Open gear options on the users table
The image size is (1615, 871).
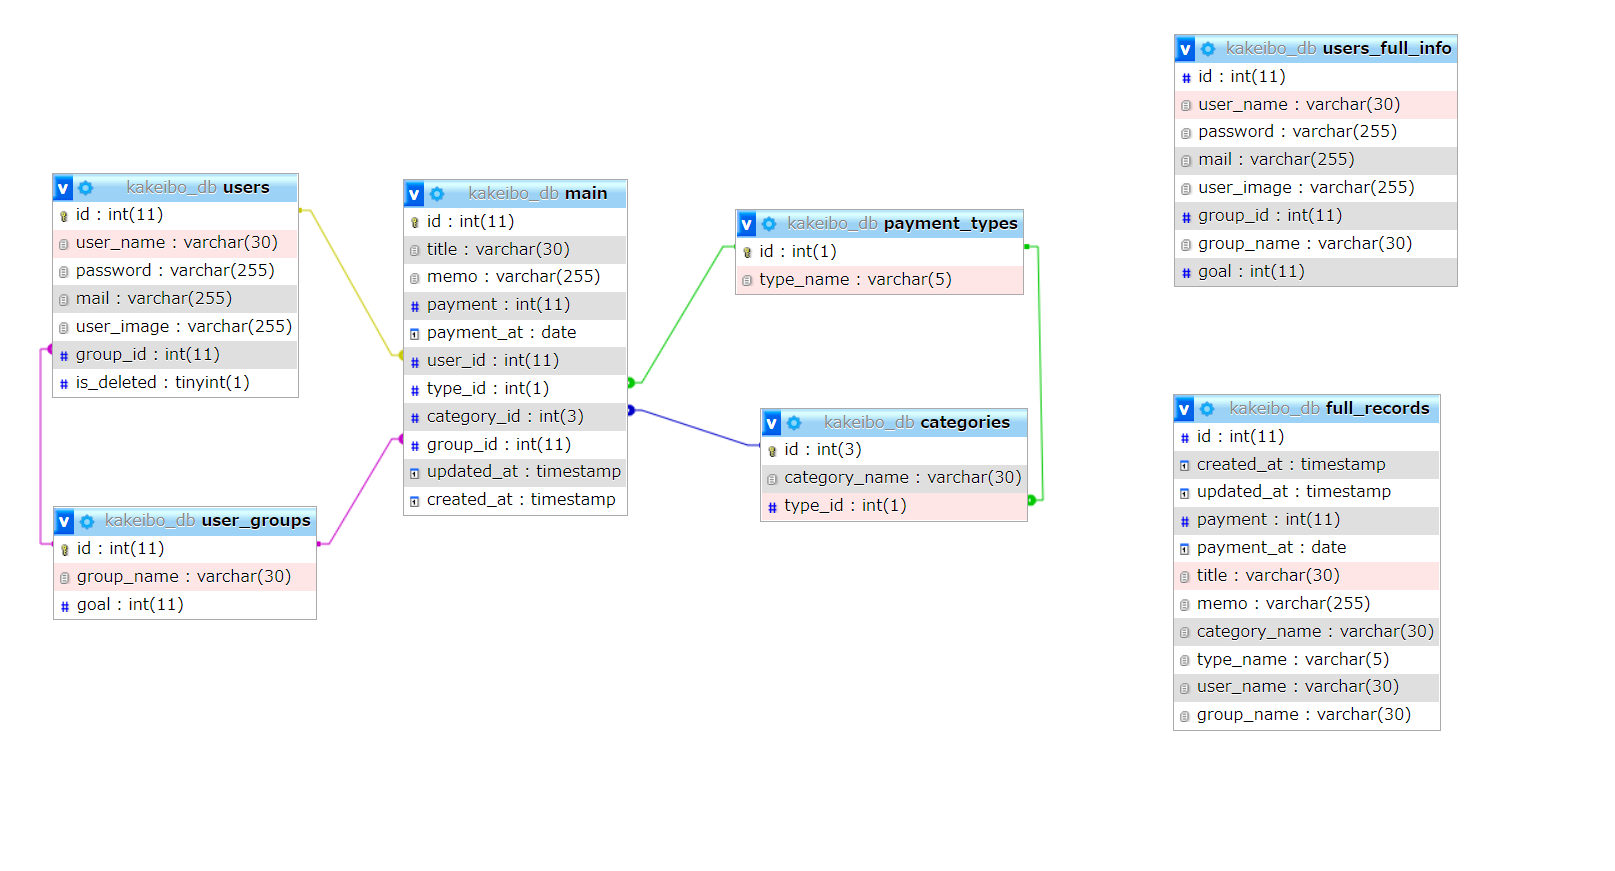(x=86, y=188)
